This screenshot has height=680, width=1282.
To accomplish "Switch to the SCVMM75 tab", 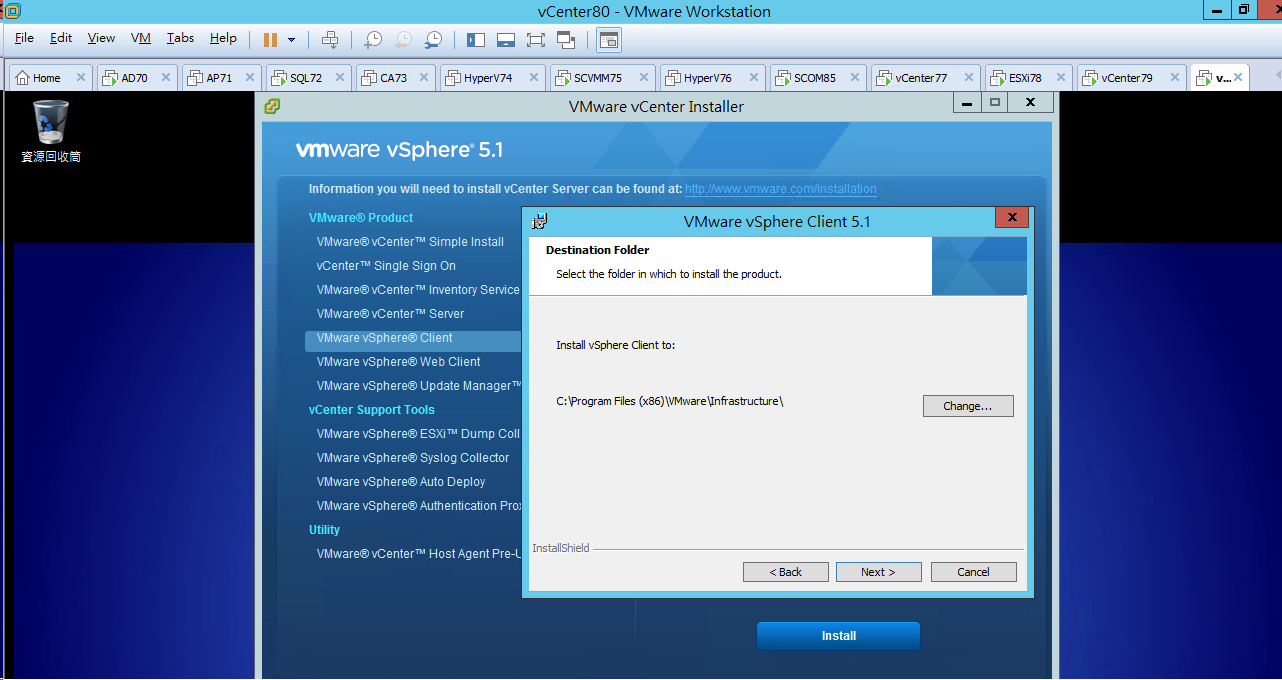I will click(598, 78).
